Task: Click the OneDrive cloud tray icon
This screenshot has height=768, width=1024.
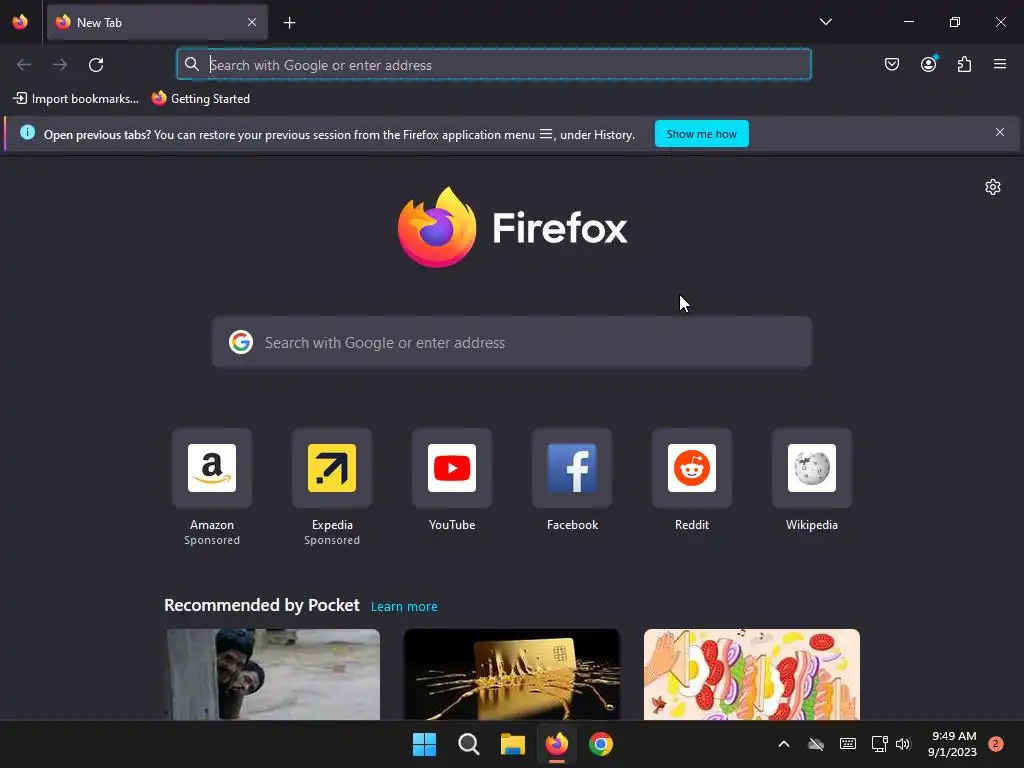Action: 816,744
